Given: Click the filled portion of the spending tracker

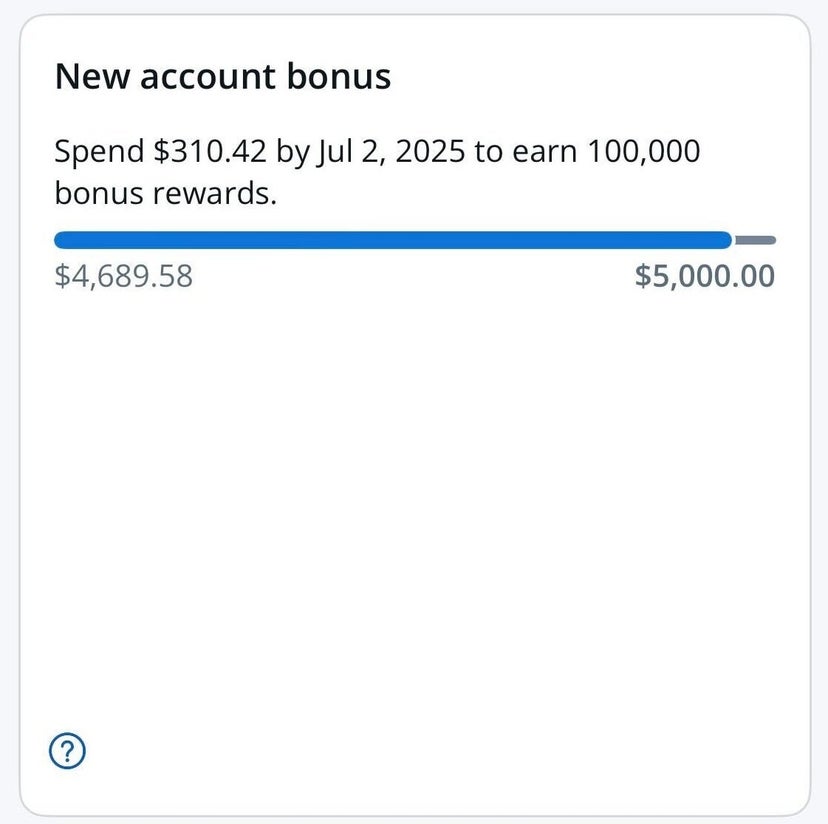Looking at the screenshot, I should [x=390, y=239].
